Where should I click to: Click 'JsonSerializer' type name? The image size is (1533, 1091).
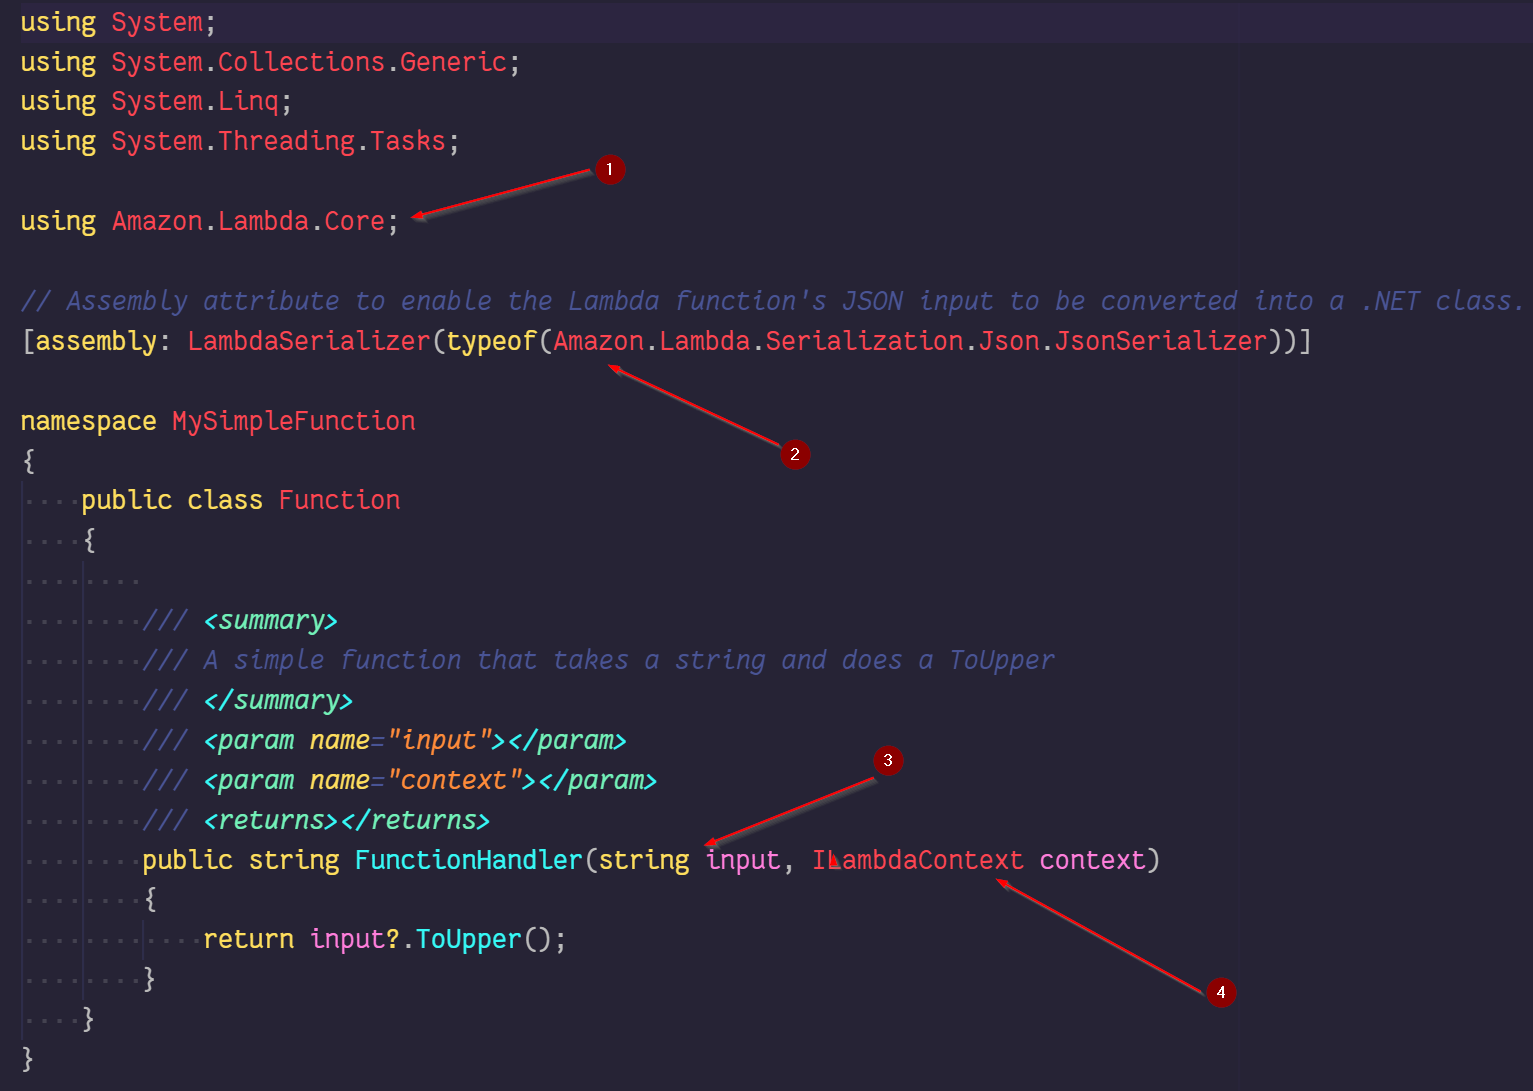1161,341
